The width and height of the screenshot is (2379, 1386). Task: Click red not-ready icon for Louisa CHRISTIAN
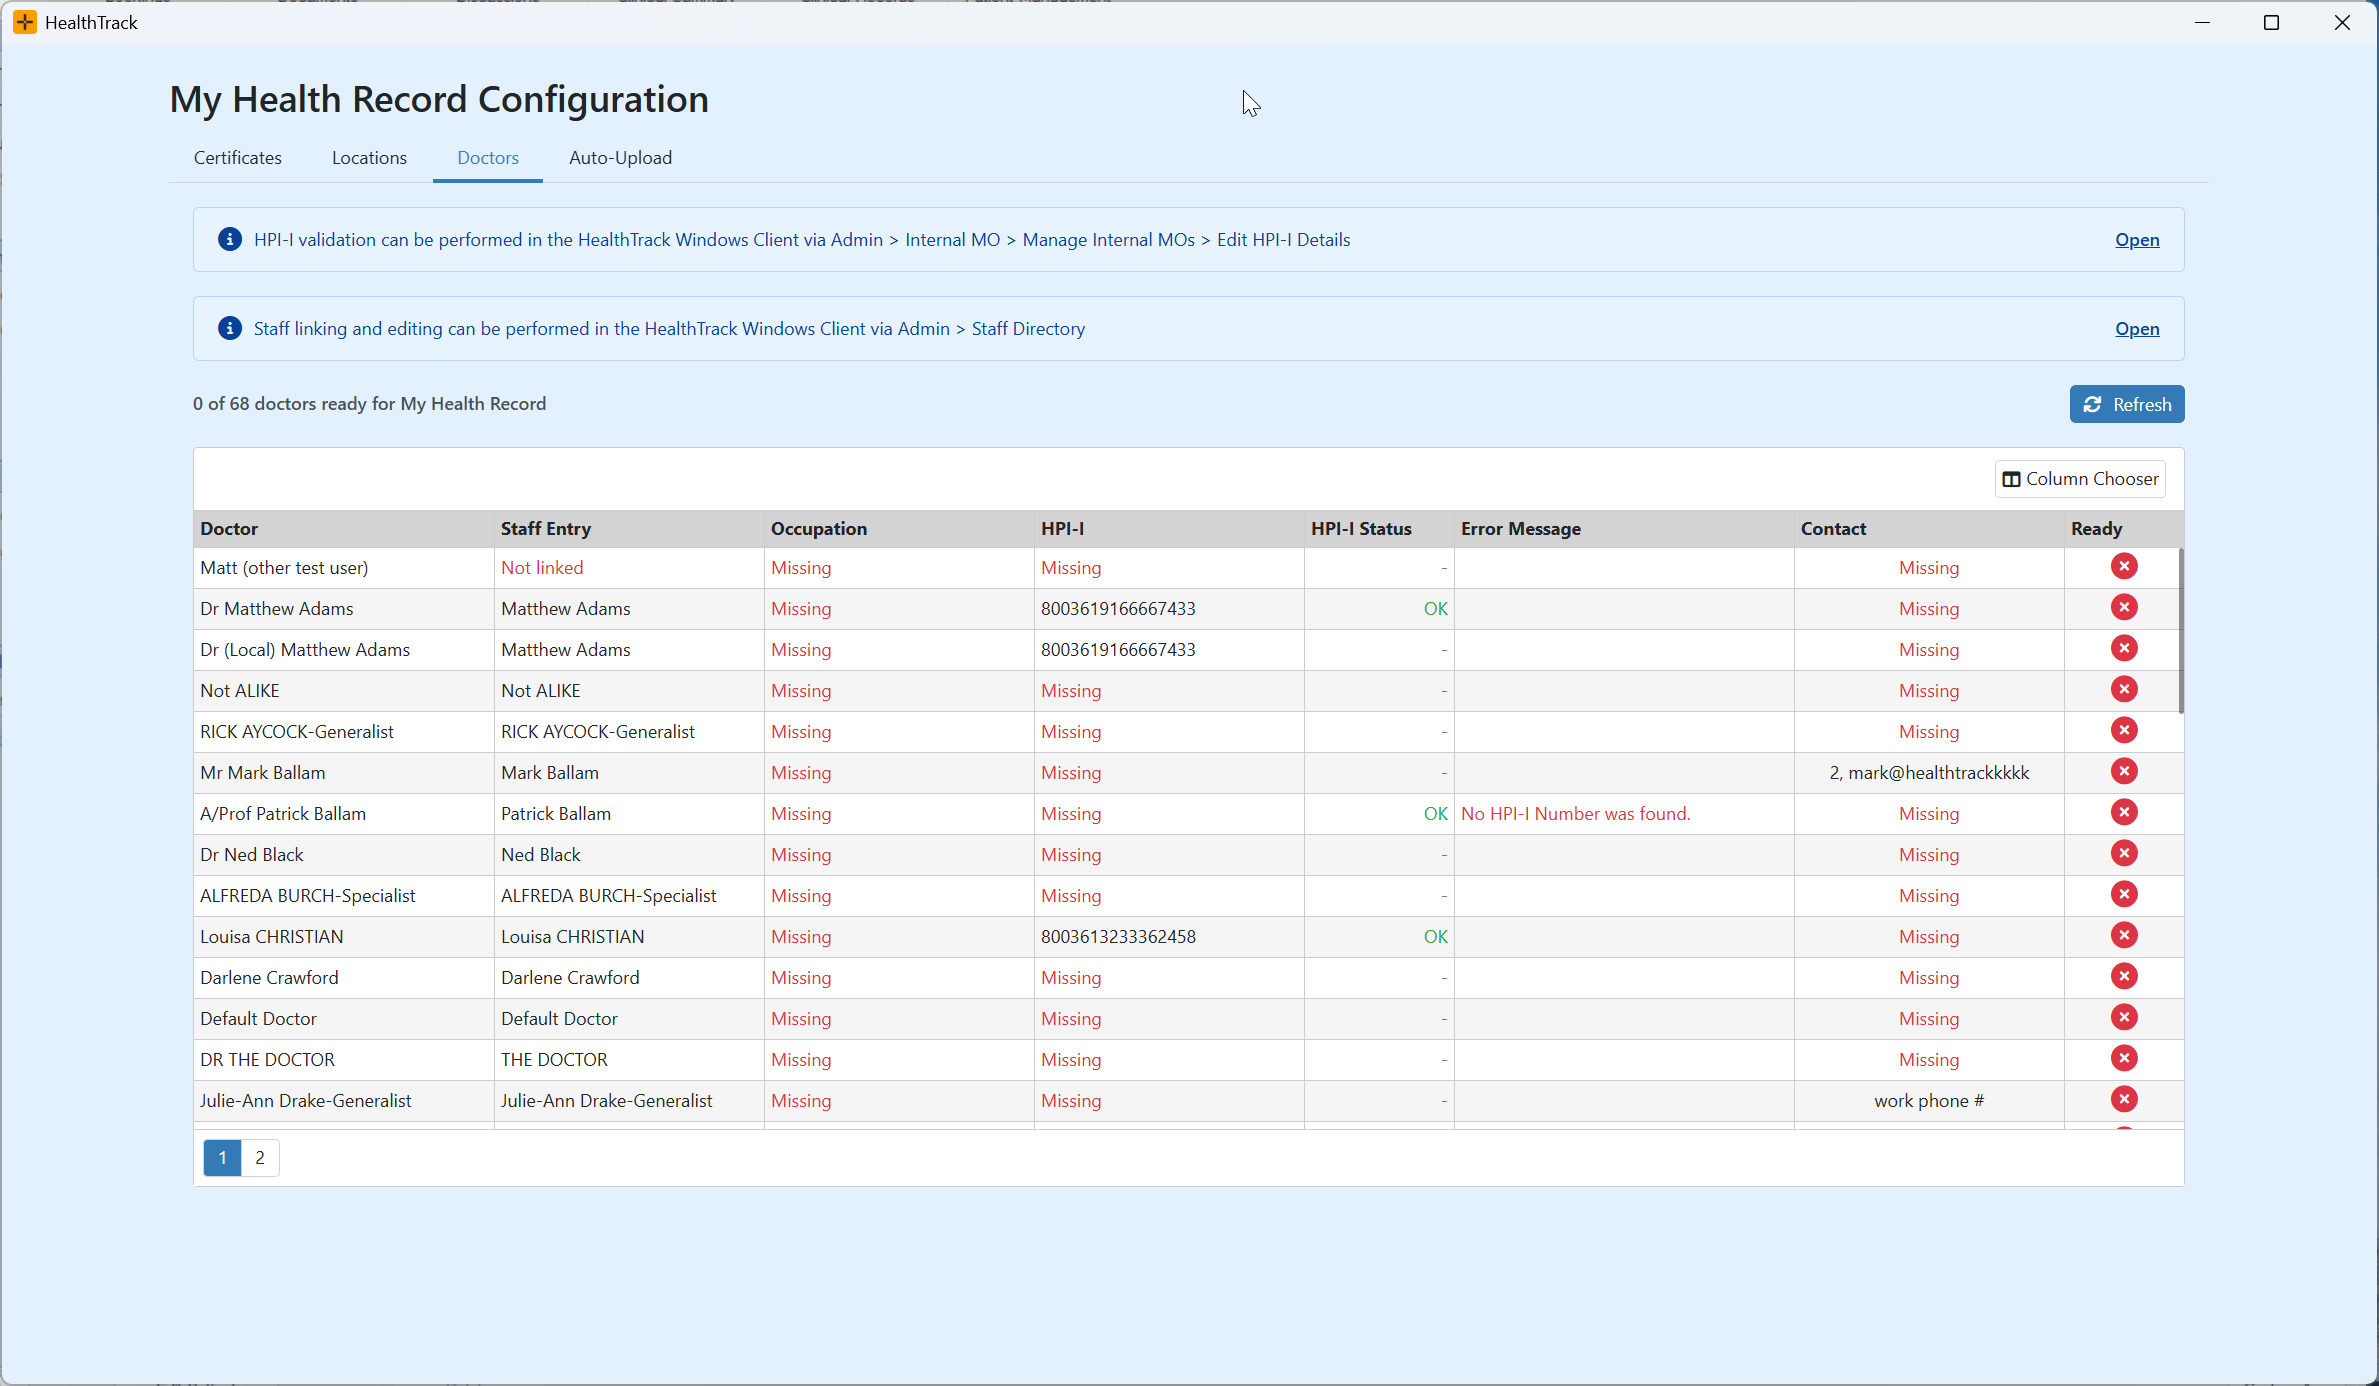(x=2124, y=935)
